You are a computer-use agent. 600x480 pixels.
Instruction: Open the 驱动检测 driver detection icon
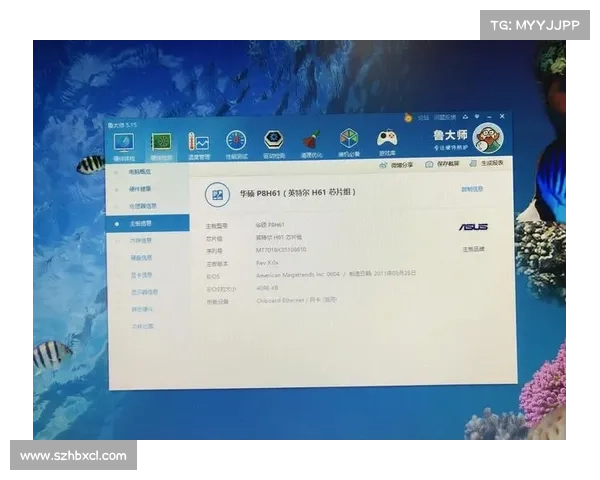point(273,141)
